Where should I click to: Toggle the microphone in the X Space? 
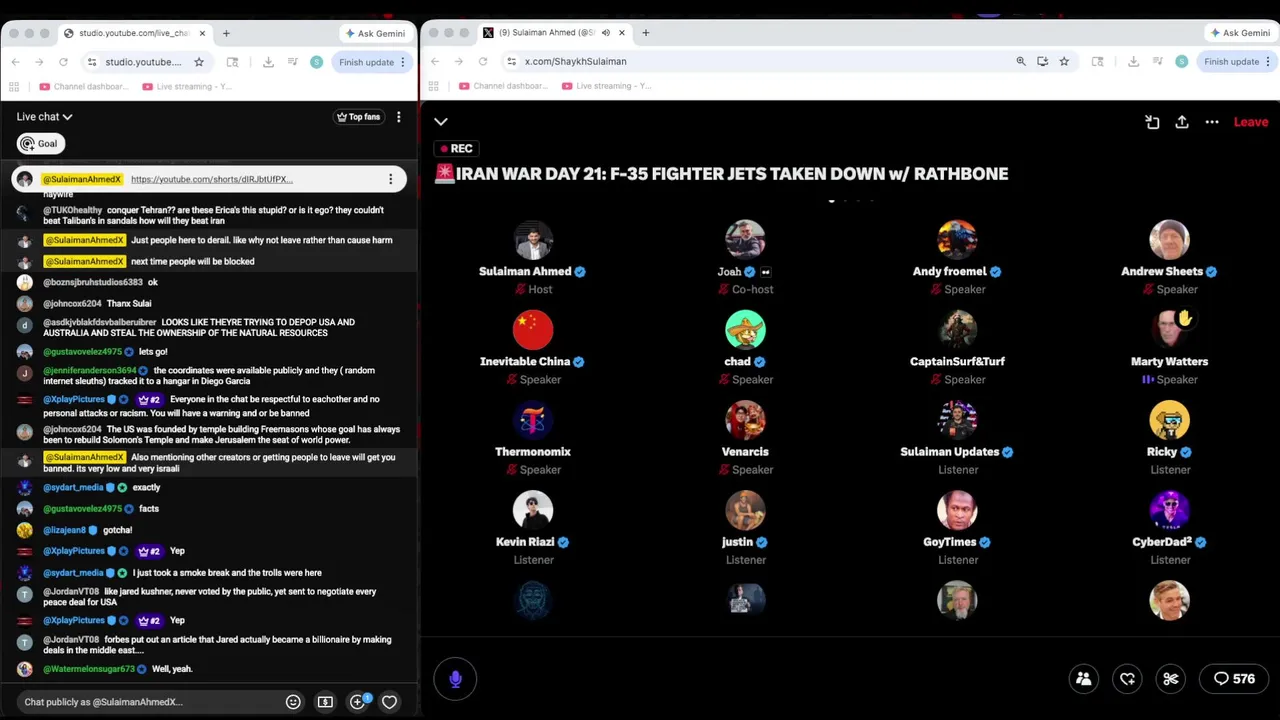click(x=455, y=679)
